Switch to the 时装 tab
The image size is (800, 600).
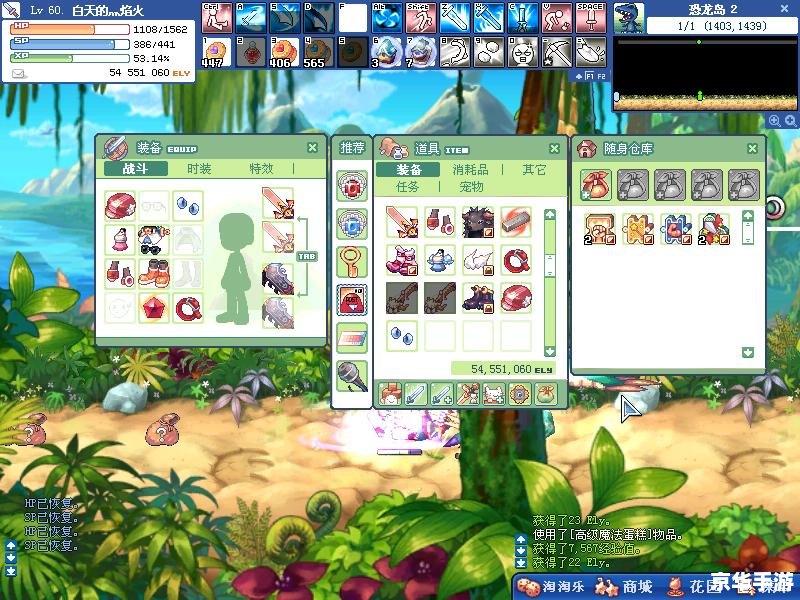(x=199, y=169)
